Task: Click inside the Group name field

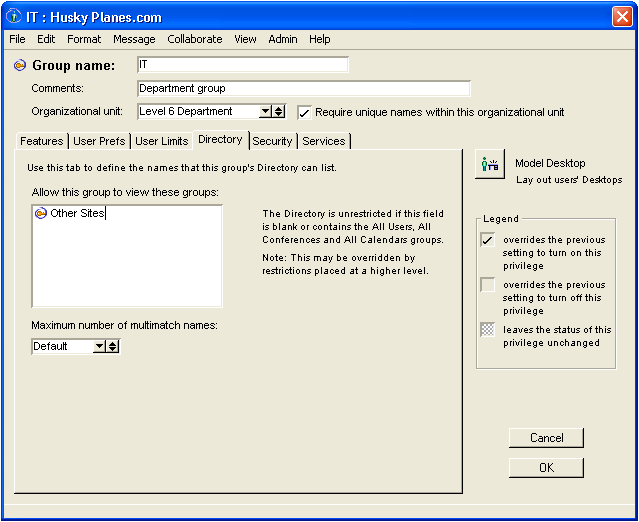Action: (x=242, y=65)
